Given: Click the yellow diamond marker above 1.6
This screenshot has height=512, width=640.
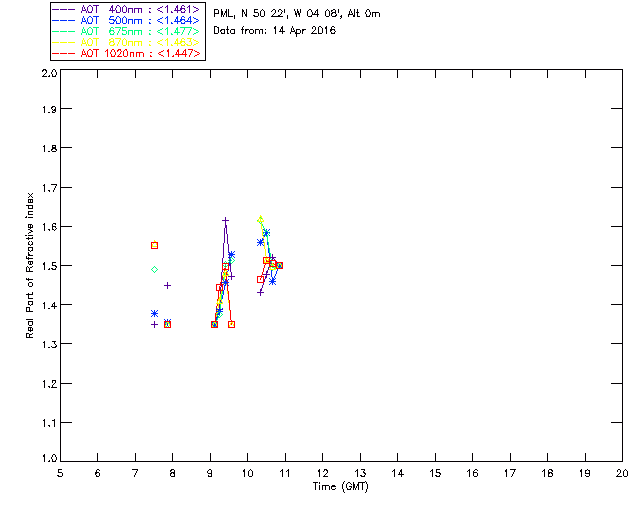Looking at the screenshot, I should click(x=260, y=220).
